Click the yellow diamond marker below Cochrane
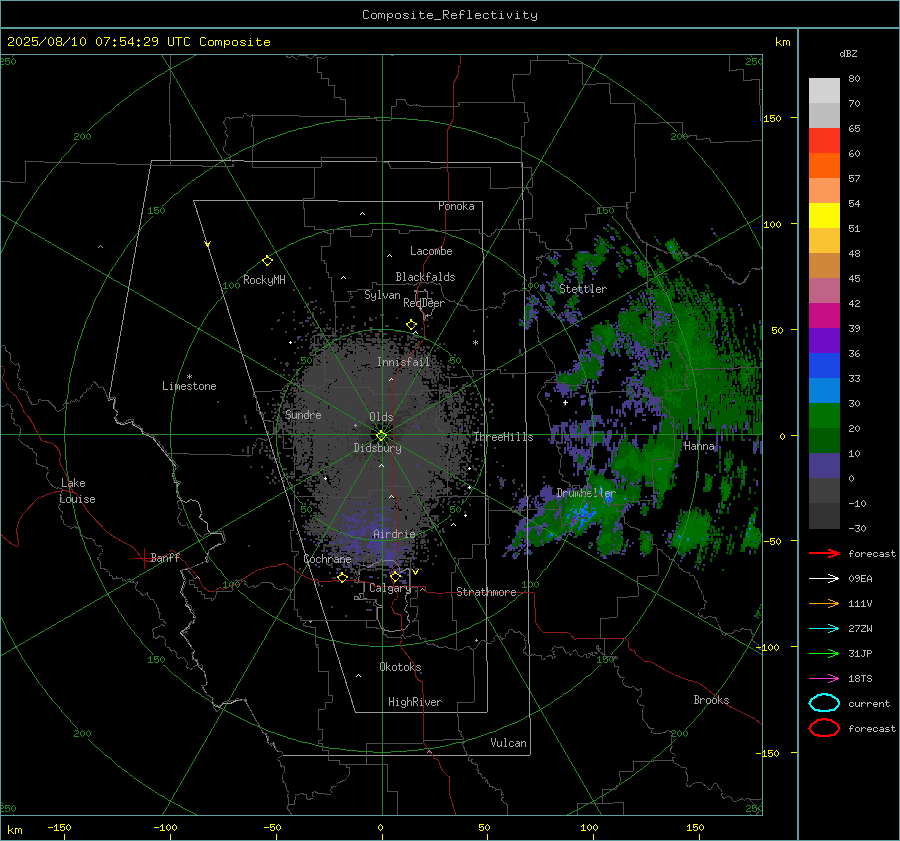 [343, 577]
